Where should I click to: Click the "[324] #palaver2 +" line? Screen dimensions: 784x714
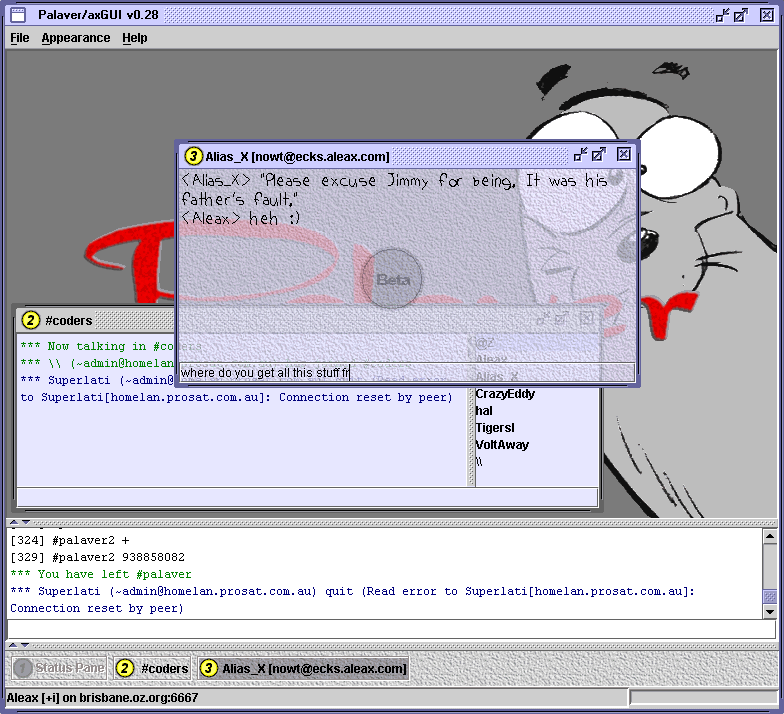[x=70, y=540]
